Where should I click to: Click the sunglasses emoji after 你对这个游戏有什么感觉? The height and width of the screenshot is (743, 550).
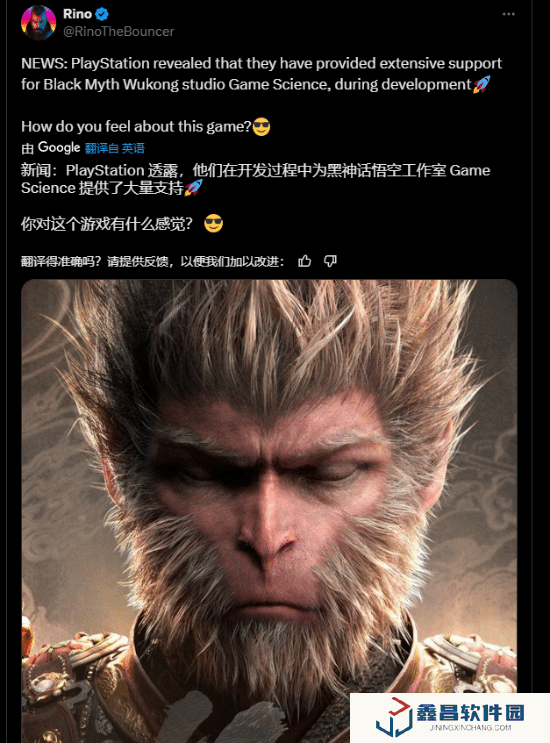pyautogui.click(x=214, y=223)
